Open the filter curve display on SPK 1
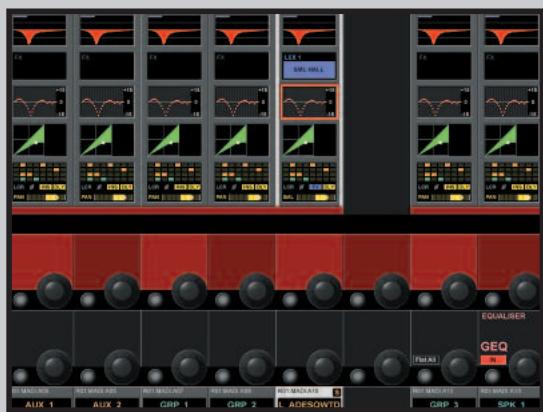The image size is (543, 412). [512, 31]
